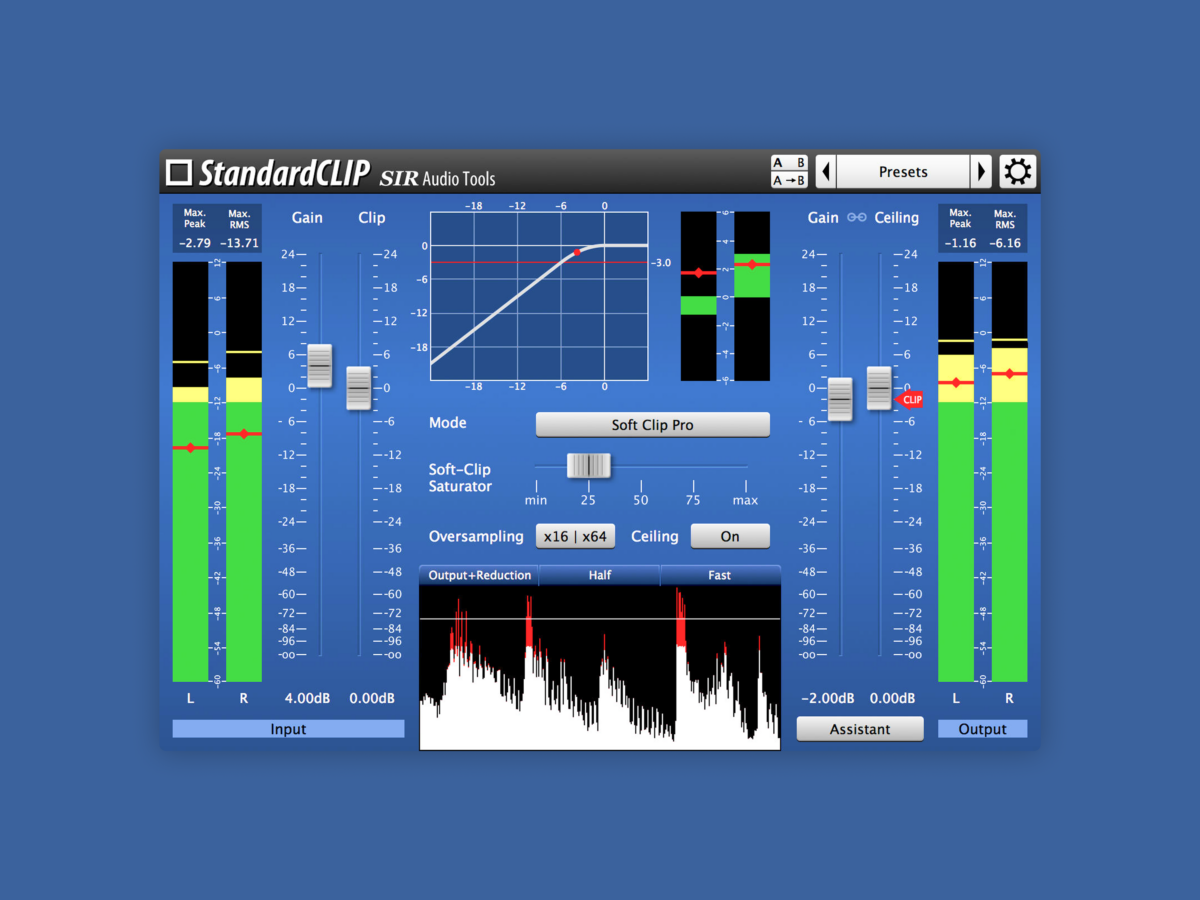This screenshot has width=1200, height=900.
Task: Click the '25' tick under saturator slider
Action: click(x=588, y=500)
